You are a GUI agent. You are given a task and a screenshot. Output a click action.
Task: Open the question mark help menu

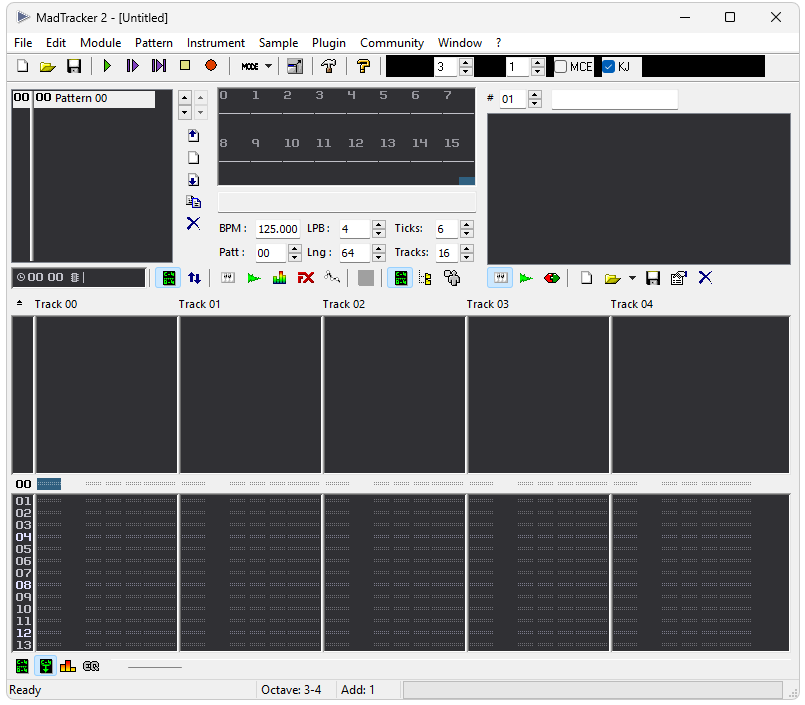[498, 43]
